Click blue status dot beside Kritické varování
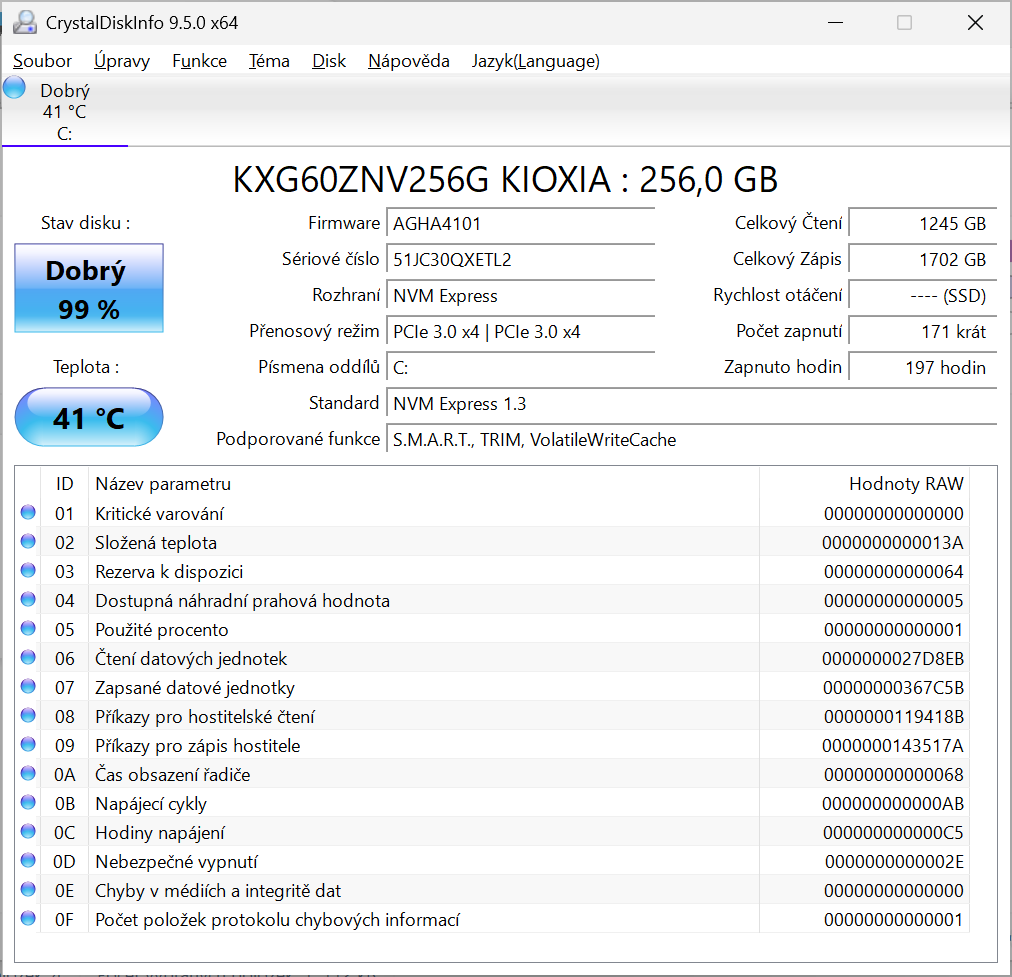This screenshot has height=977, width=1012. [x=29, y=513]
